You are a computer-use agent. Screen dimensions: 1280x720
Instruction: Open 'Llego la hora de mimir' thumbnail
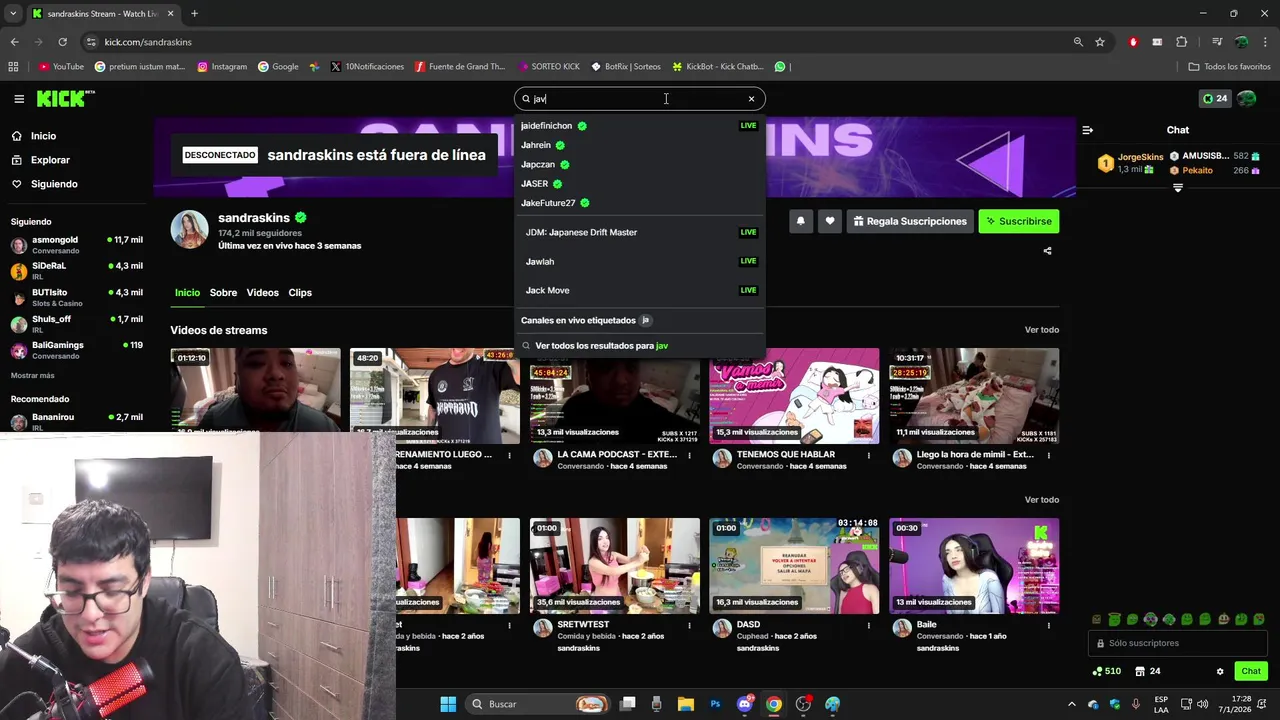[974, 396]
